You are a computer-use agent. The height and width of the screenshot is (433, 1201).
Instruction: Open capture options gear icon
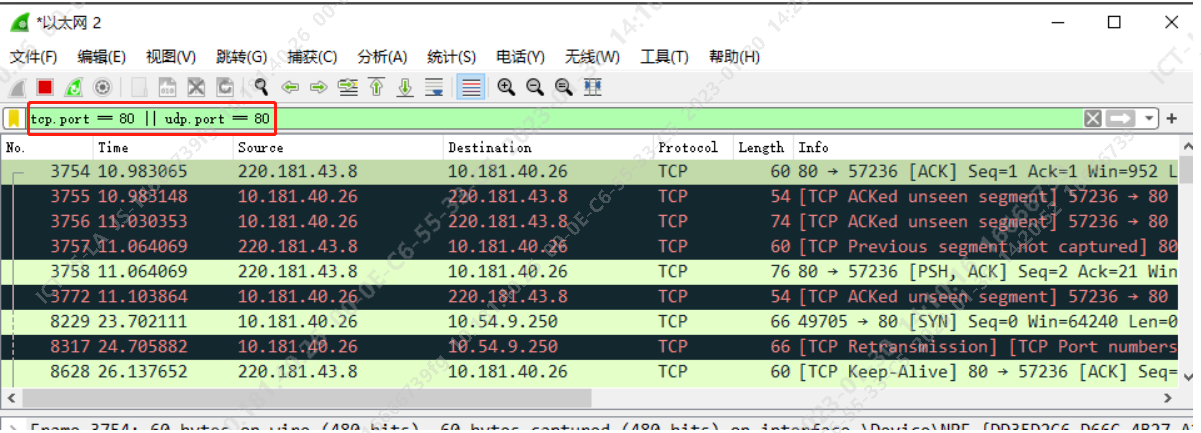pos(101,88)
